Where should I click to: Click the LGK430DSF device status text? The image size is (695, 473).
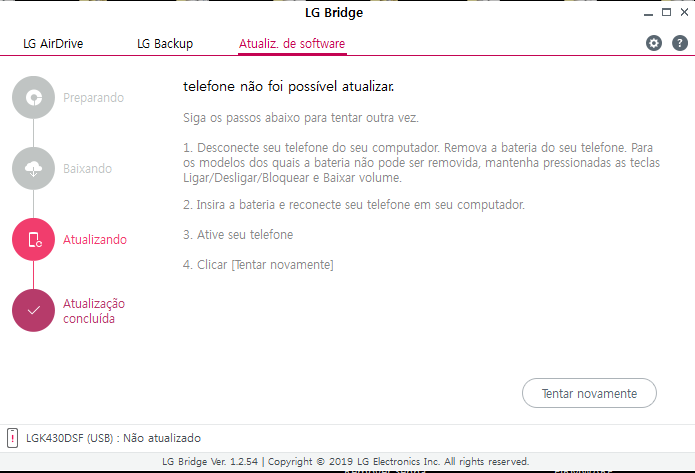click(x=113, y=438)
